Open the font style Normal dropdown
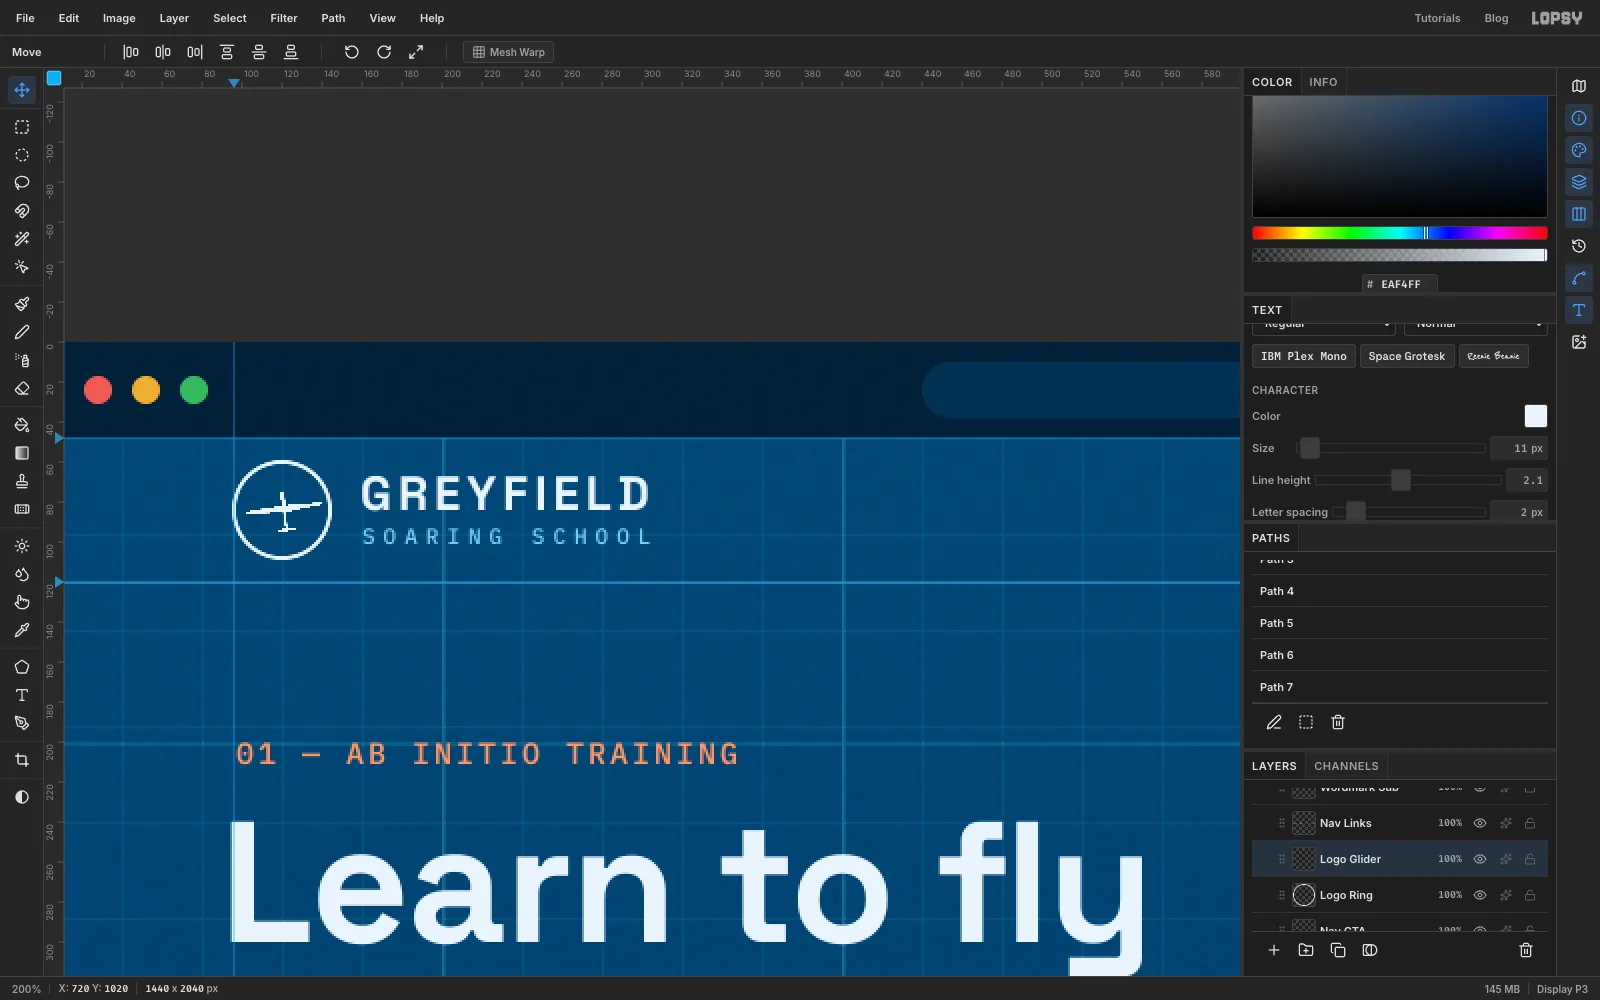The width and height of the screenshot is (1600, 1000). [x=1475, y=327]
